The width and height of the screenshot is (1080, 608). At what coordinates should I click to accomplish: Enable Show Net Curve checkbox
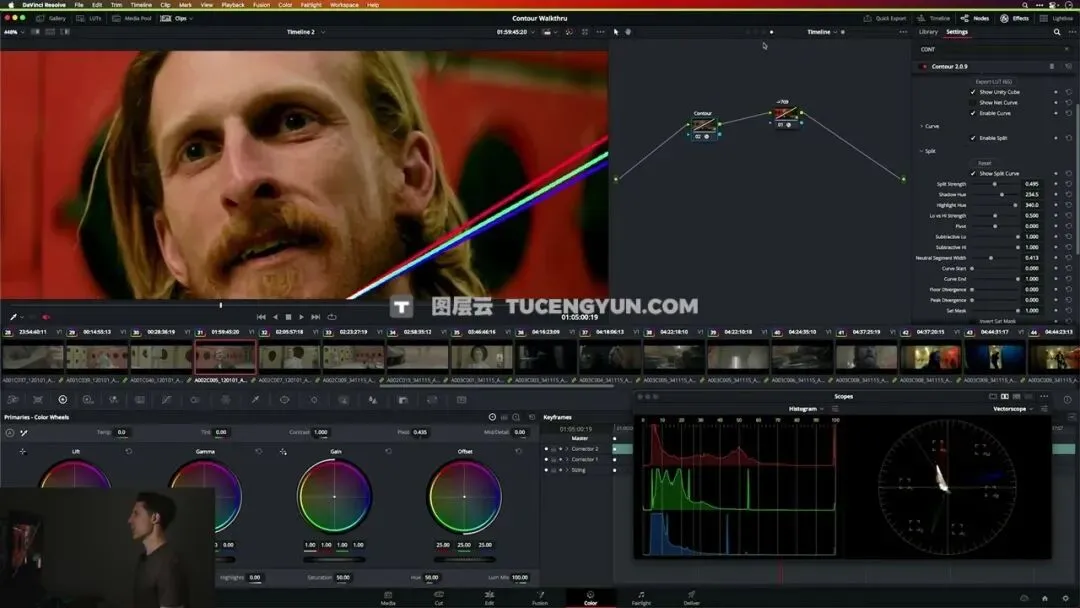973,103
